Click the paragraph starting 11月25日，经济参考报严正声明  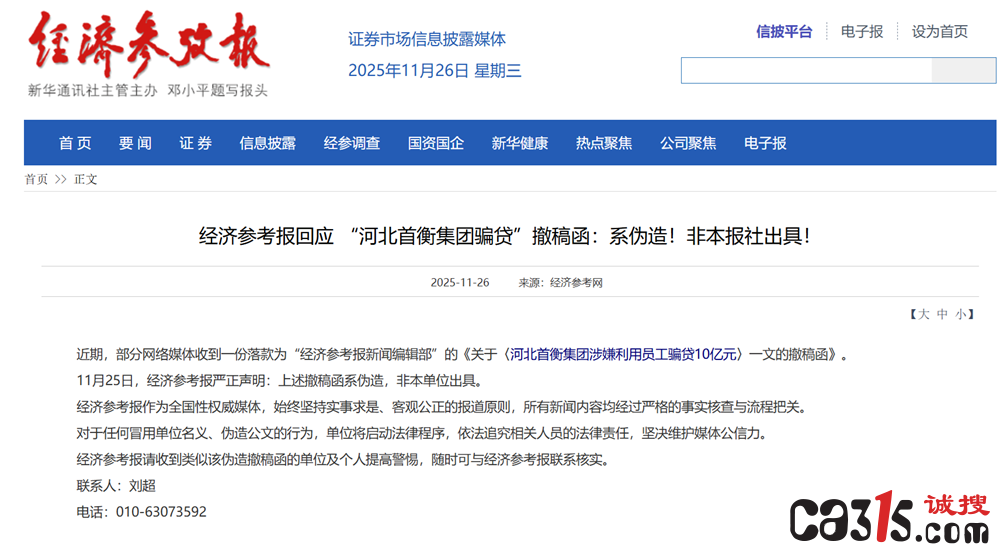point(281,381)
